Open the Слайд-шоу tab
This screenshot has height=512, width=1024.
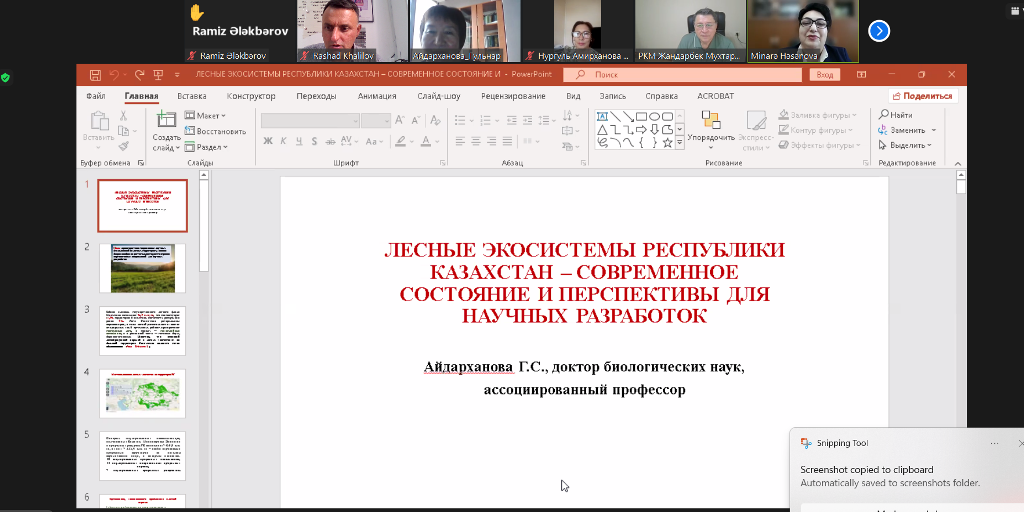click(x=439, y=96)
